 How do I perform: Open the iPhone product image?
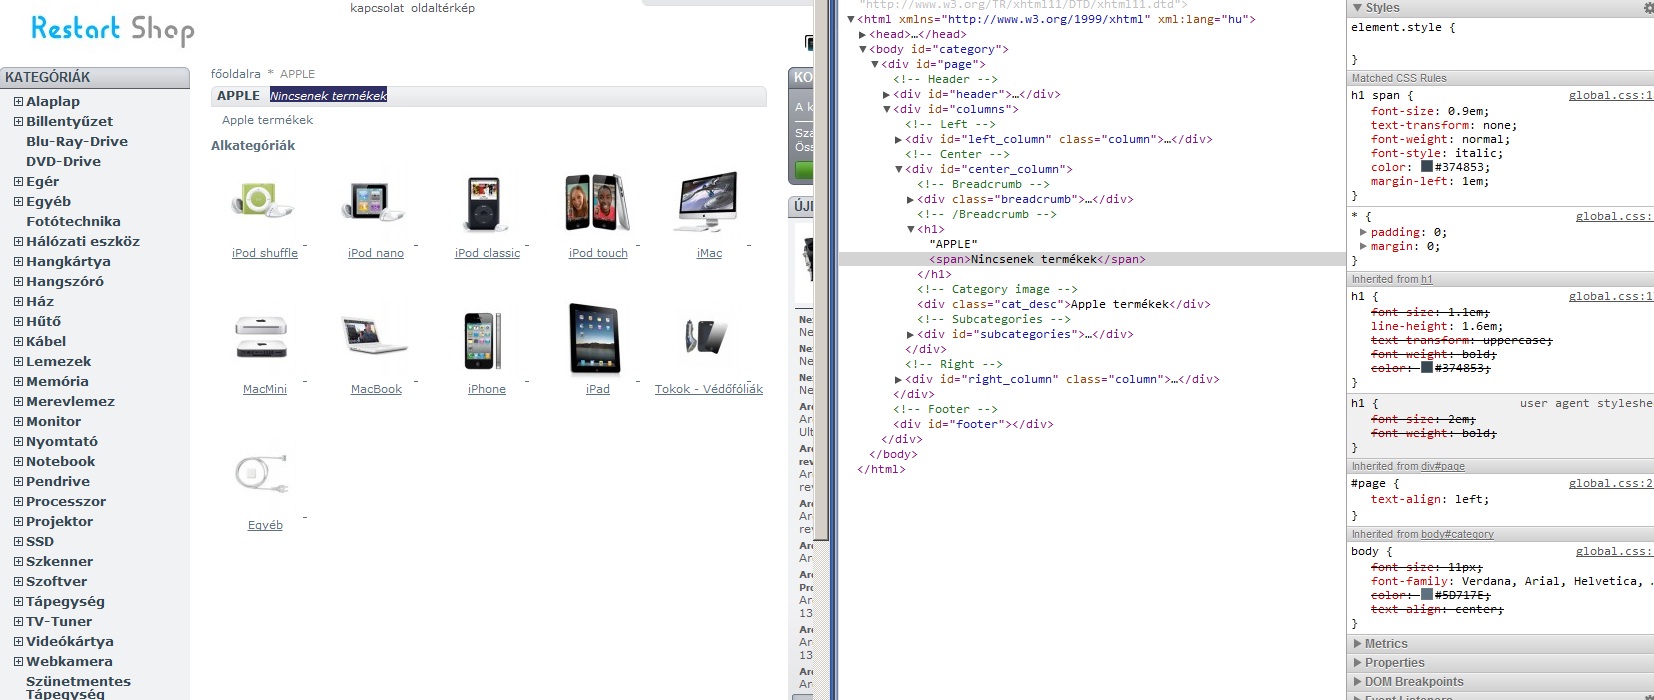click(484, 340)
